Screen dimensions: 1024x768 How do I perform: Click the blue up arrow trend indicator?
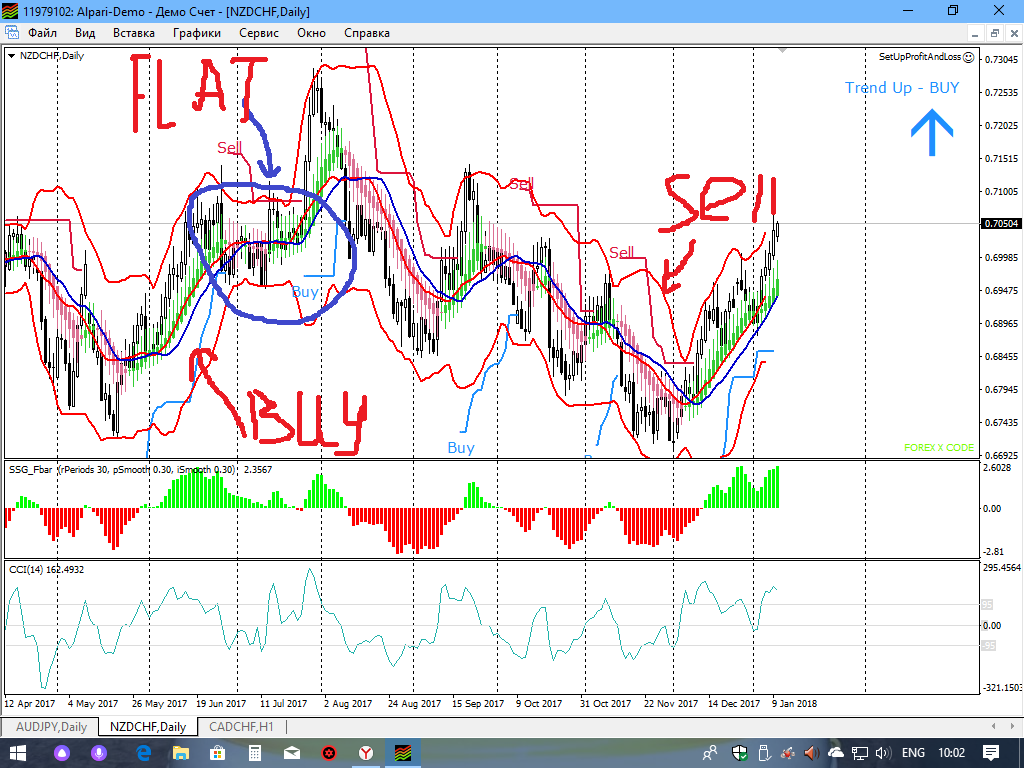[932, 133]
